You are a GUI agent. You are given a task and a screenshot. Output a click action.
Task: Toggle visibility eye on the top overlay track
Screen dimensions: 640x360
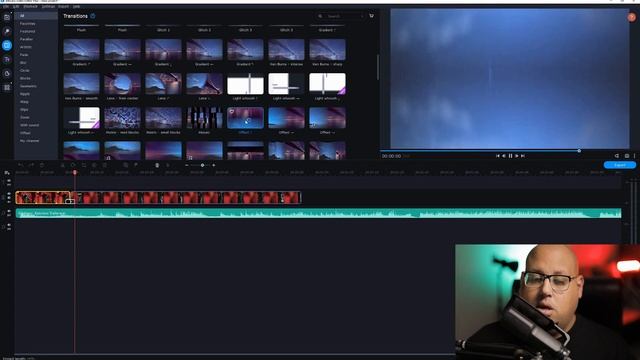pos(9,180)
